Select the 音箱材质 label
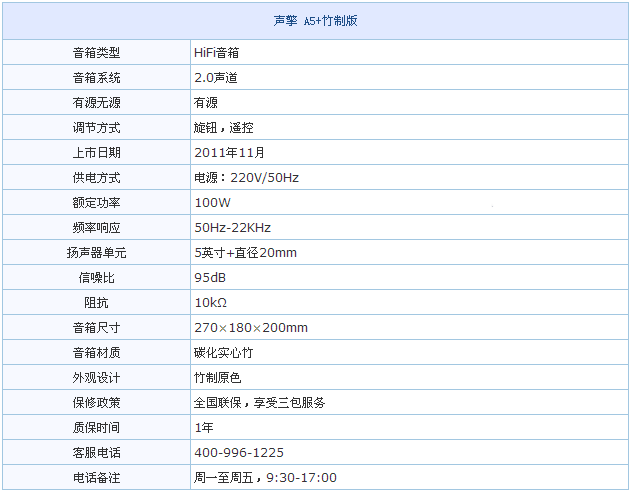 97,352
